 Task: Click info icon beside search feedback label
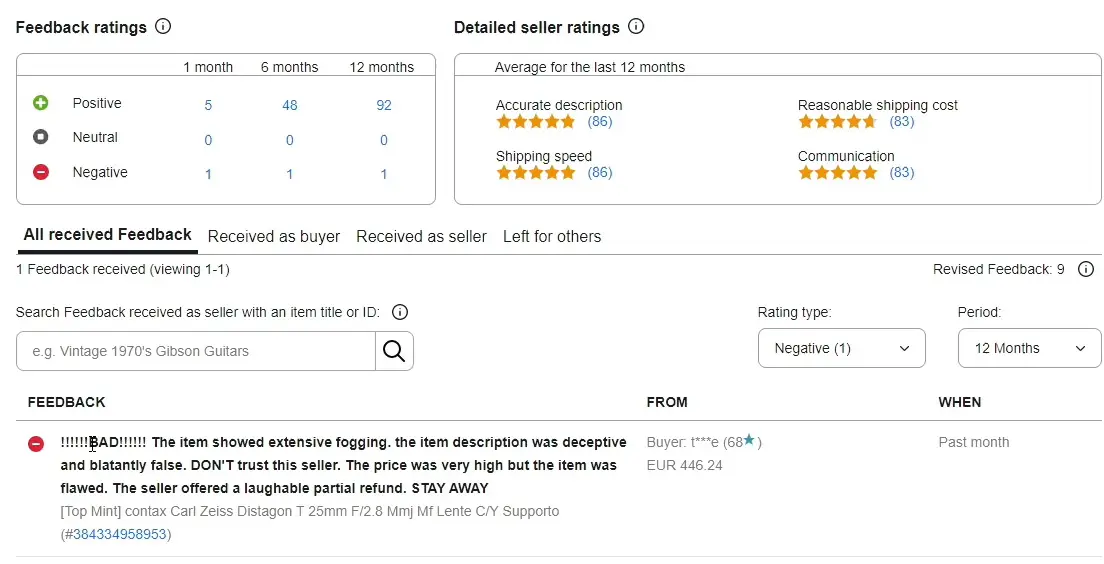[x=400, y=312]
